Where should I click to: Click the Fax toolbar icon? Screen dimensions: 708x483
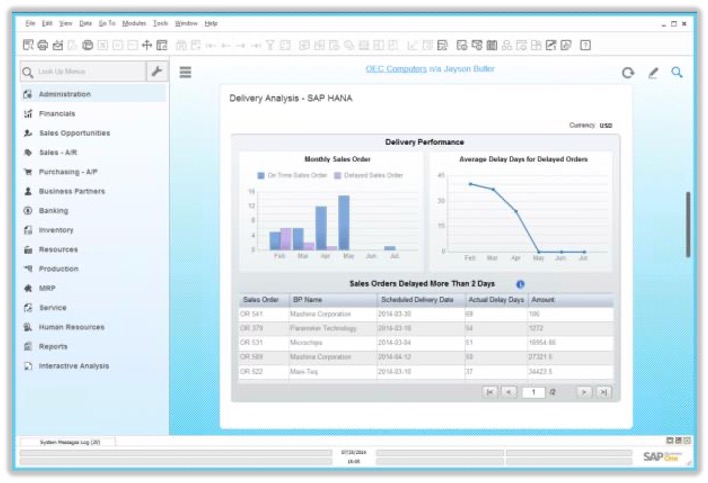(88, 45)
